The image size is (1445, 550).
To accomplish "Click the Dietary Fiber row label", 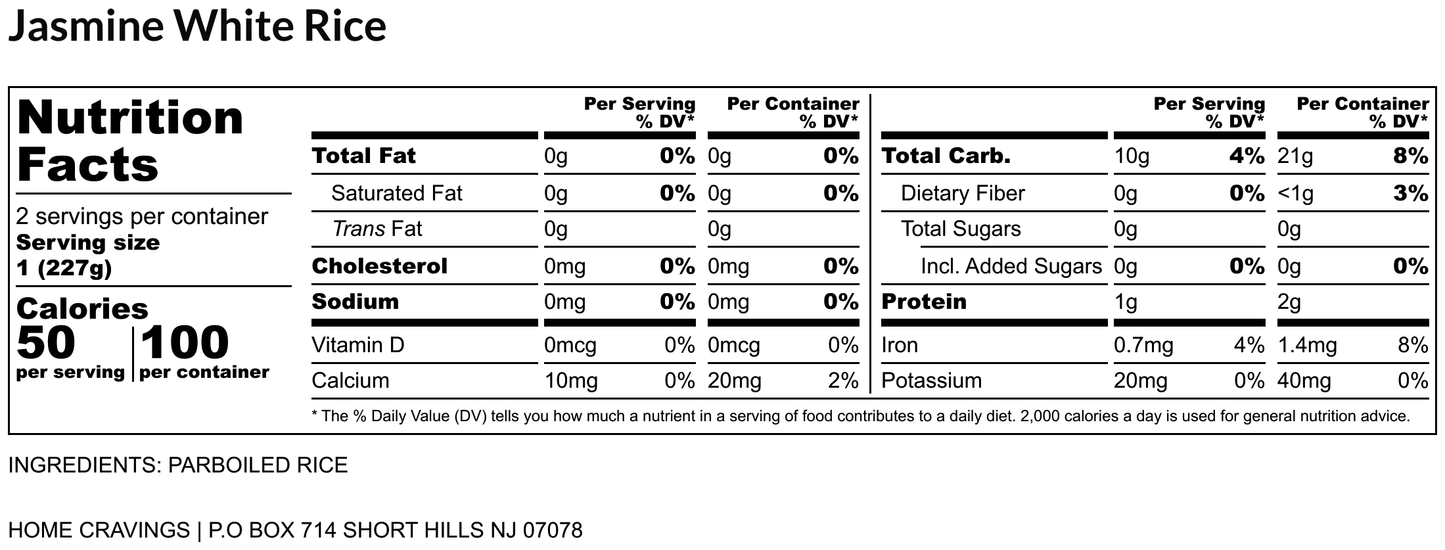I will pos(962,193).
